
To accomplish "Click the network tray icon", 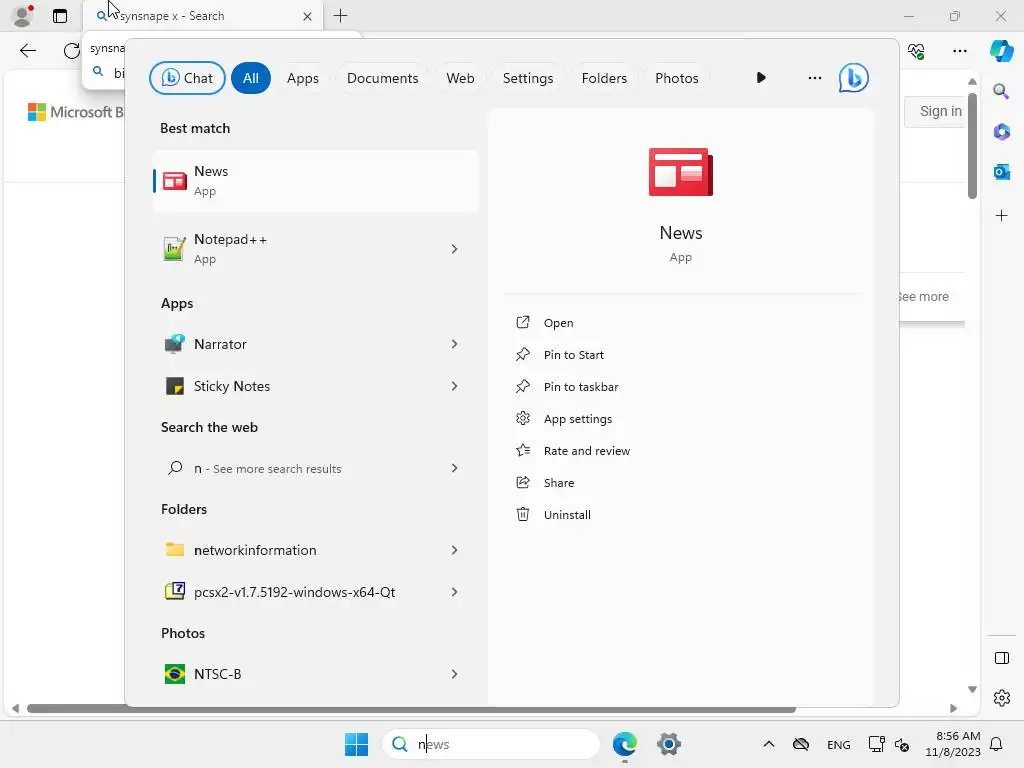I will click(876, 744).
